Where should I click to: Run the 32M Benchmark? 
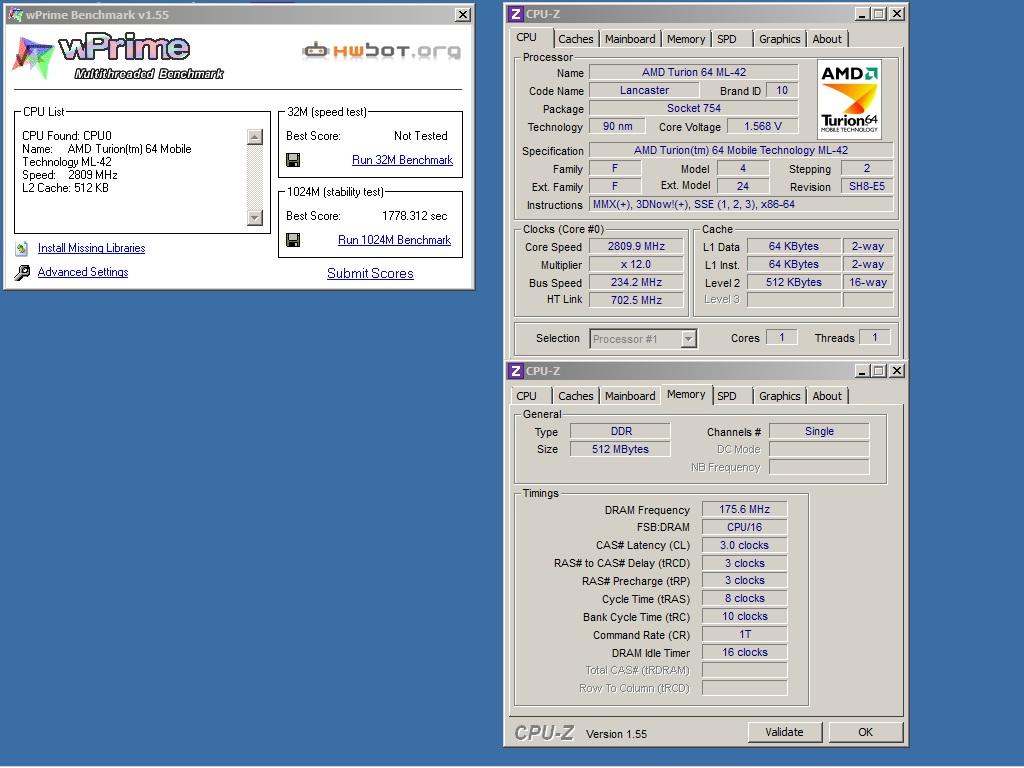402,160
